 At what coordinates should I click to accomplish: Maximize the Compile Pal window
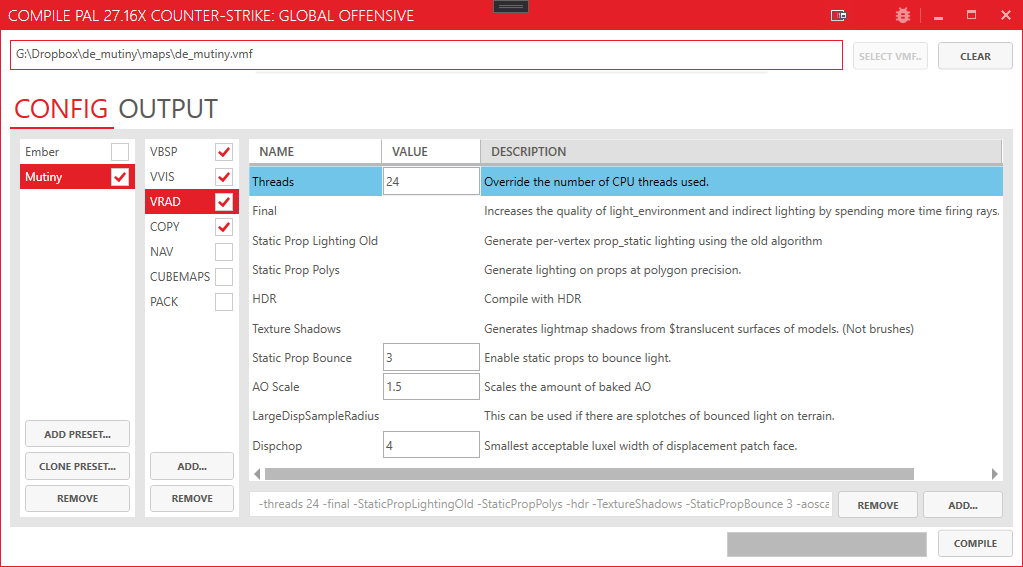click(971, 15)
